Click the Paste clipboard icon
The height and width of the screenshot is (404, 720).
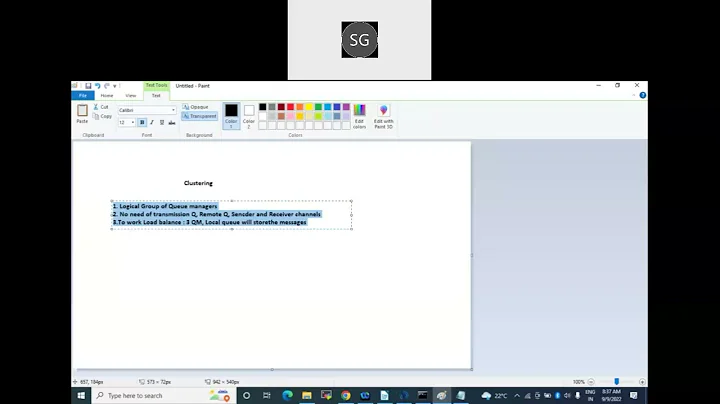coord(82,113)
